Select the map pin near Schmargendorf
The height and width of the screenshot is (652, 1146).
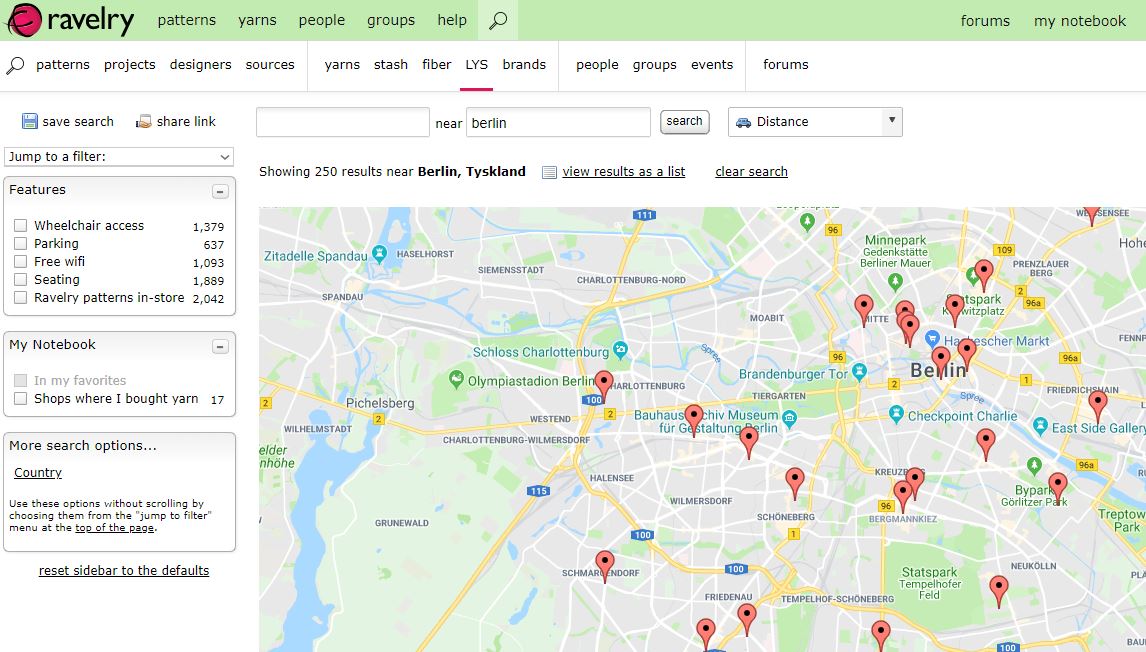604,564
